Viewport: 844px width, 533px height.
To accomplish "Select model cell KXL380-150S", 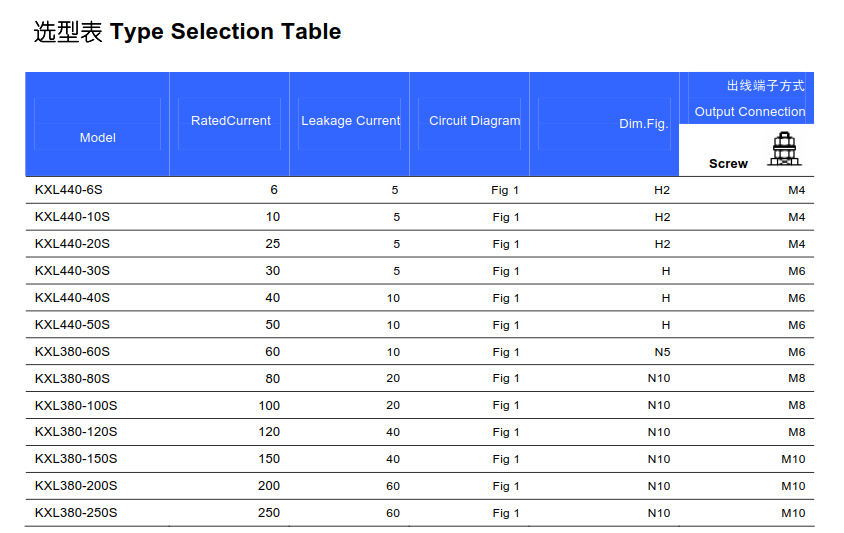I will pyautogui.click(x=76, y=459).
